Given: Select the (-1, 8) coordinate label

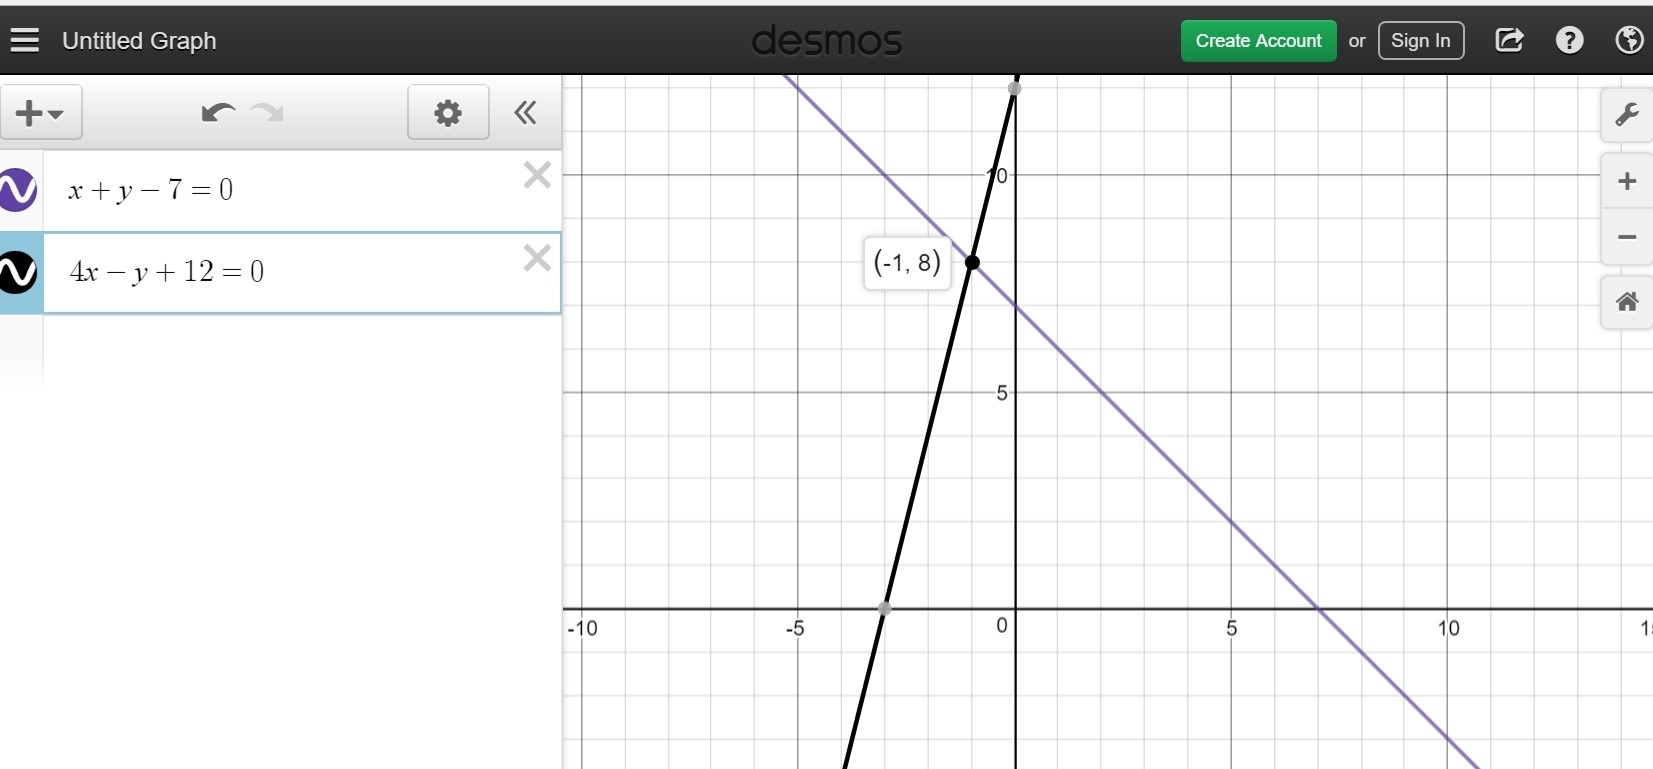Looking at the screenshot, I should coord(907,263).
